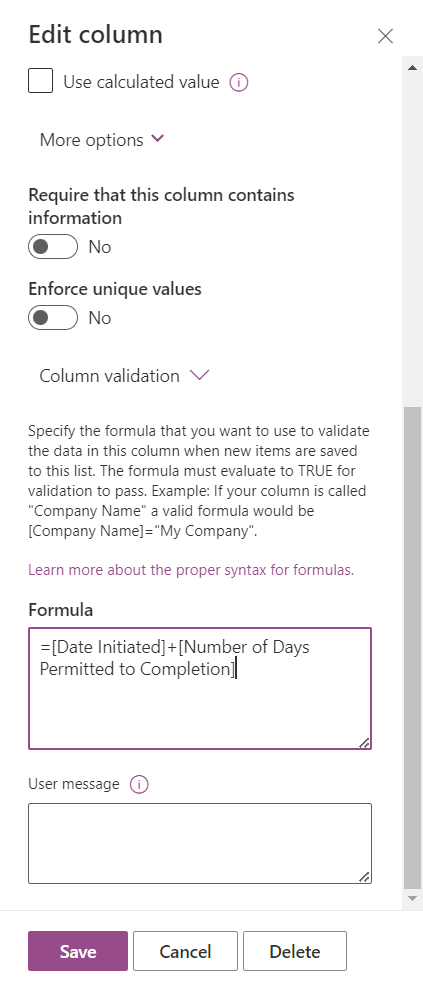Enable the Use calculated value checkbox
423x986 pixels.
click(x=40, y=82)
